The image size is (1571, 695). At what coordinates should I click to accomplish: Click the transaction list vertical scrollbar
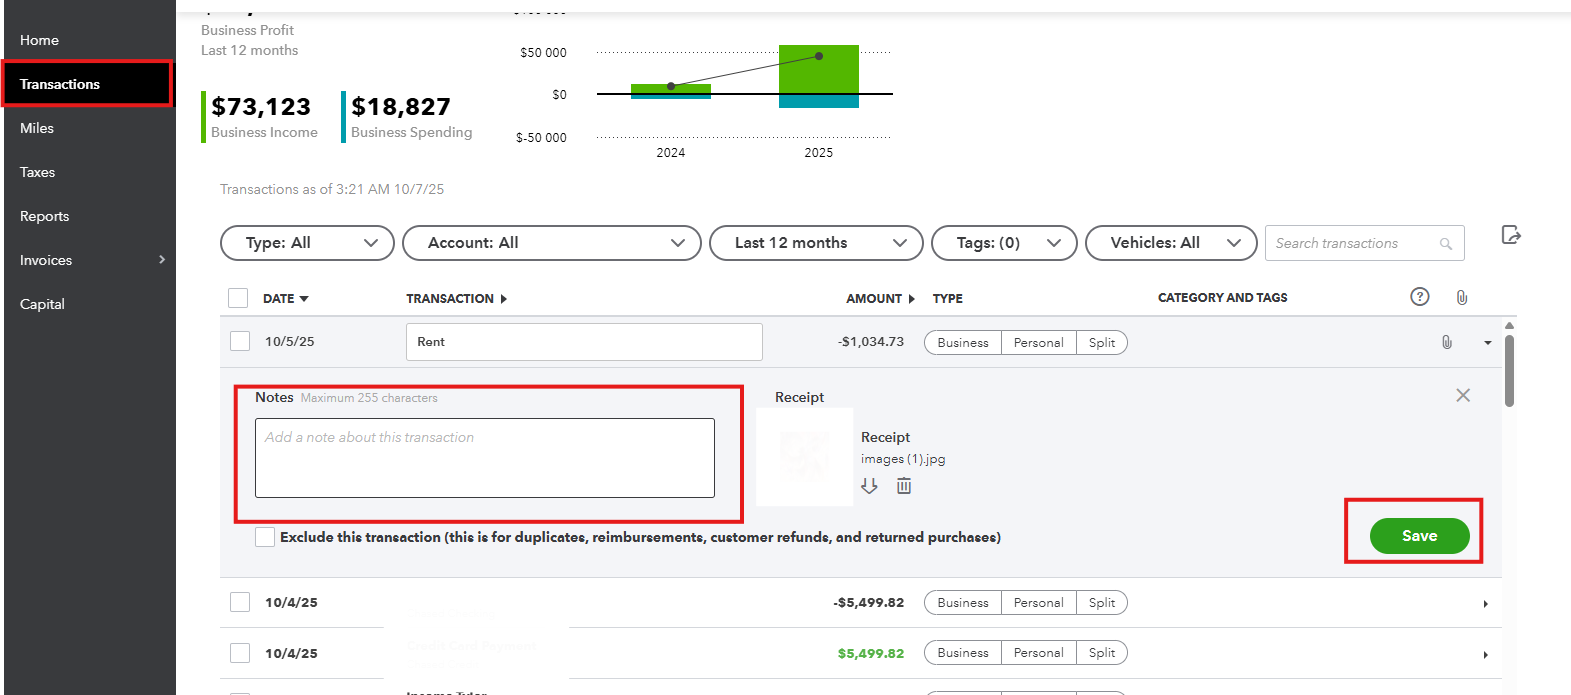pyautogui.click(x=1509, y=370)
